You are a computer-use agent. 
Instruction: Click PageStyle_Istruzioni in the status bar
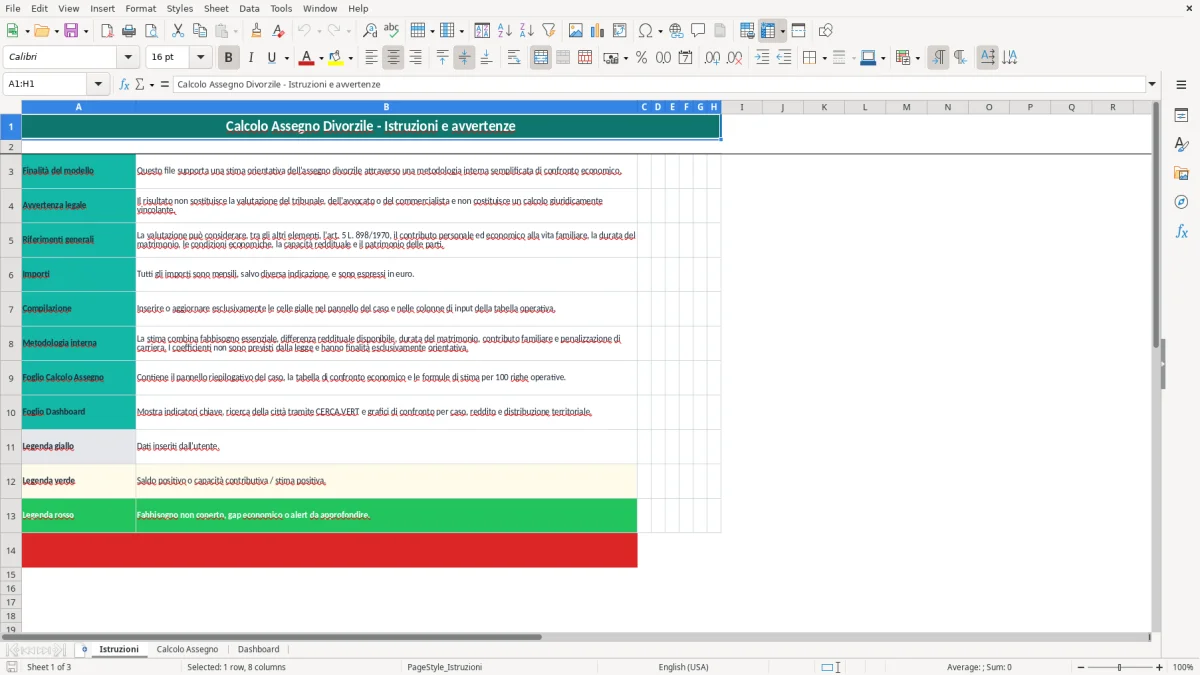[x=444, y=667]
